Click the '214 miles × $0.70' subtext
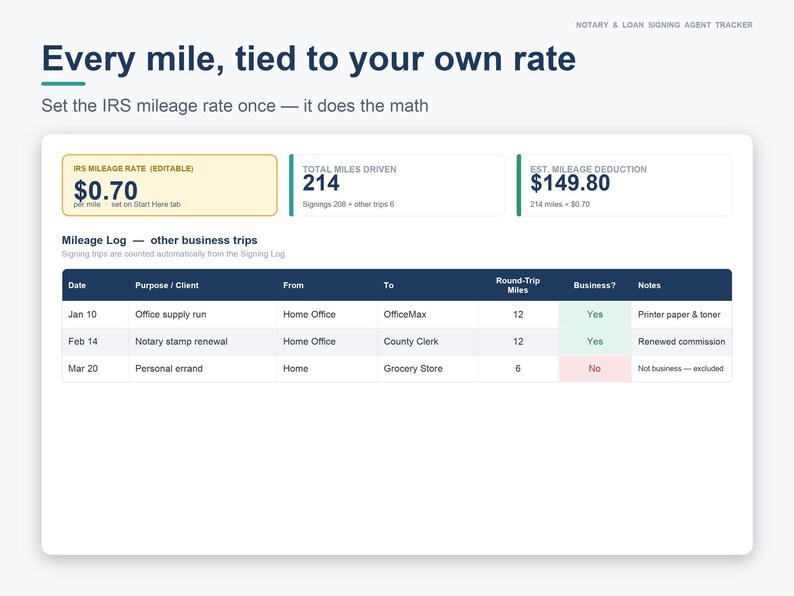Screen dimensions: 794x596 point(560,205)
